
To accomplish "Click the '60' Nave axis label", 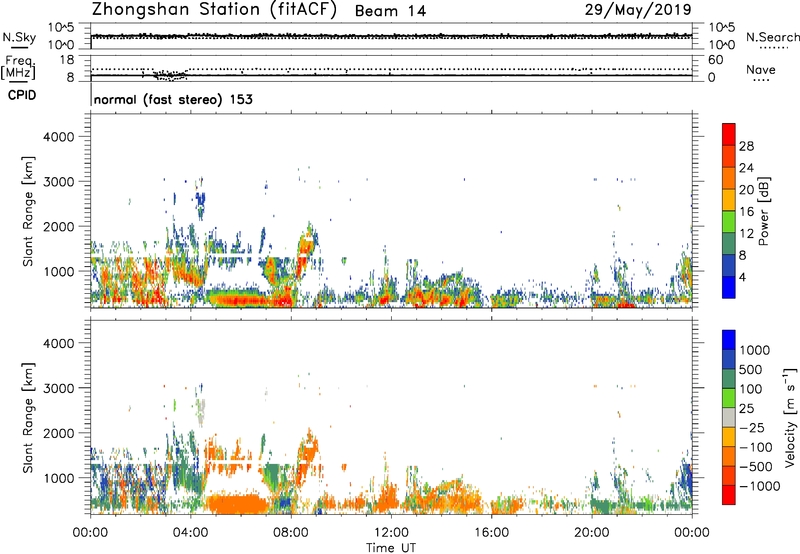I will tap(715, 60).
